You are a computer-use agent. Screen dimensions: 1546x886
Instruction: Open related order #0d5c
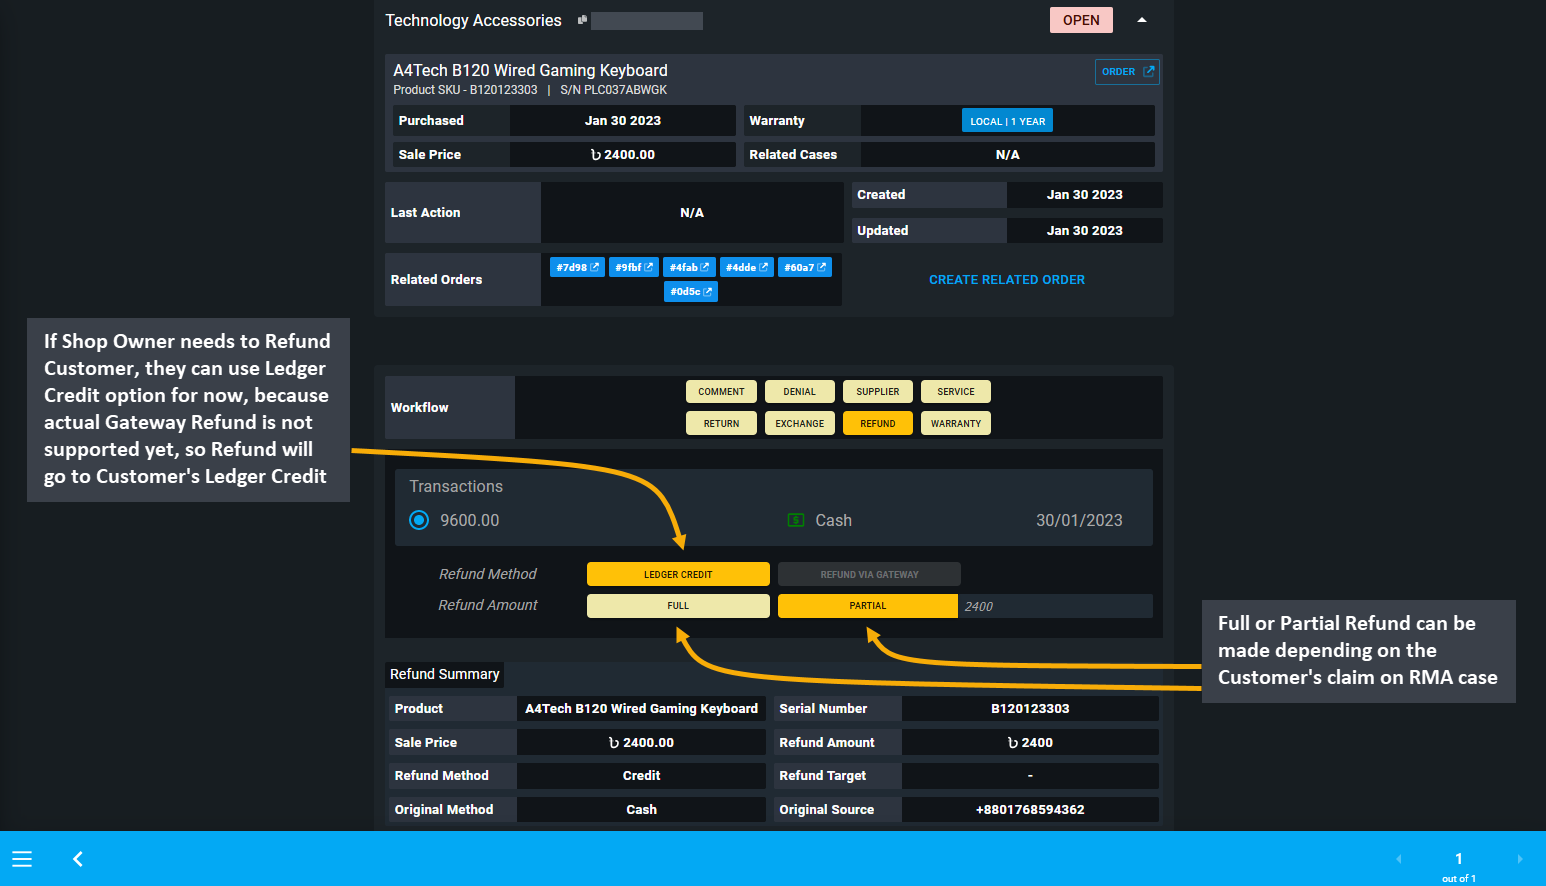(x=691, y=292)
